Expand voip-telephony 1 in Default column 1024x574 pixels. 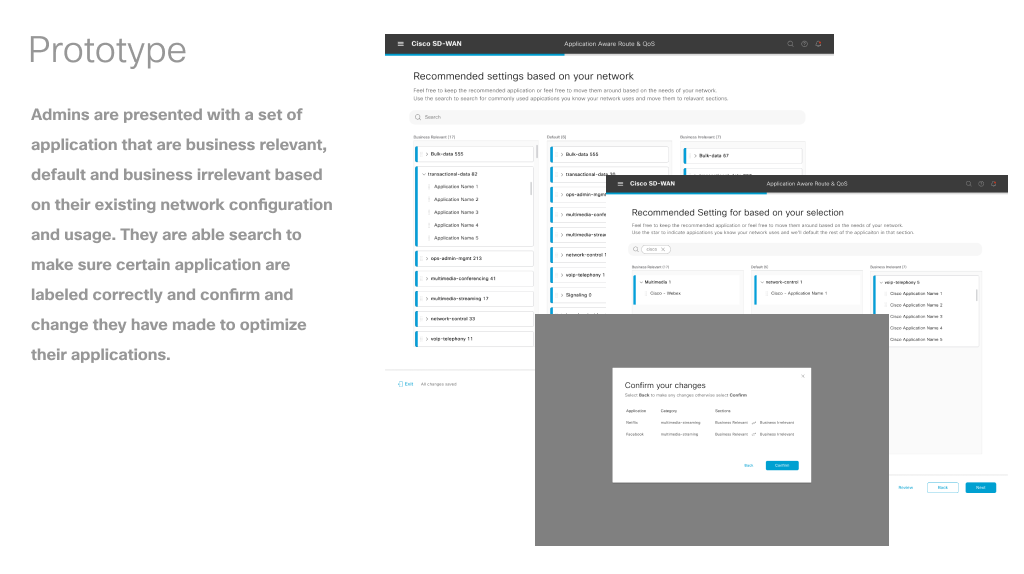pyautogui.click(x=562, y=275)
